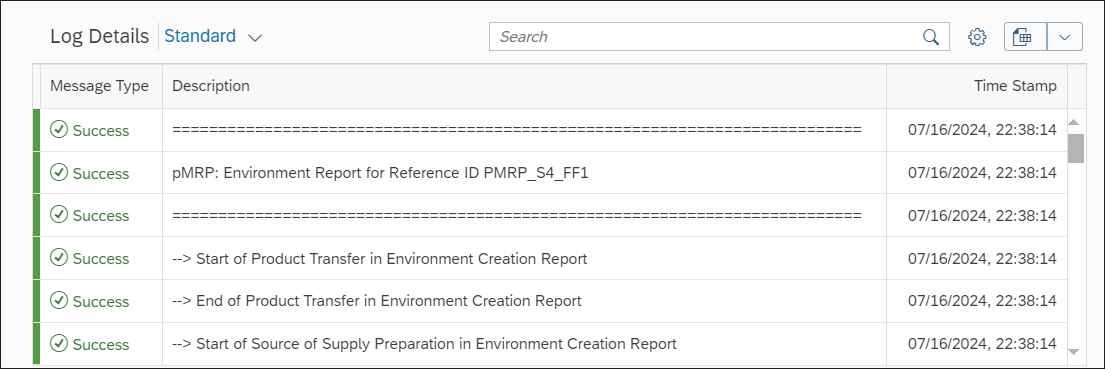Click Success status in pMRP Environment Report row
The height and width of the screenshot is (369, 1105).
click(x=89, y=173)
